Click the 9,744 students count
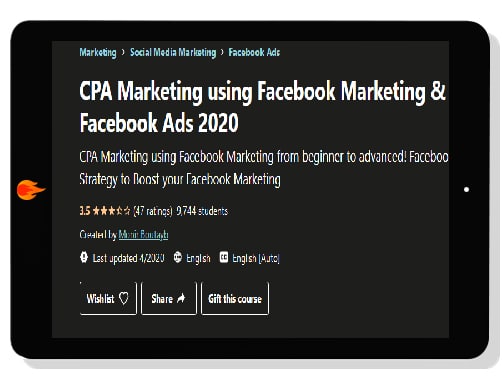Viewport: 502px width, 381px height. pyautogui.click(x=202, y=211)
